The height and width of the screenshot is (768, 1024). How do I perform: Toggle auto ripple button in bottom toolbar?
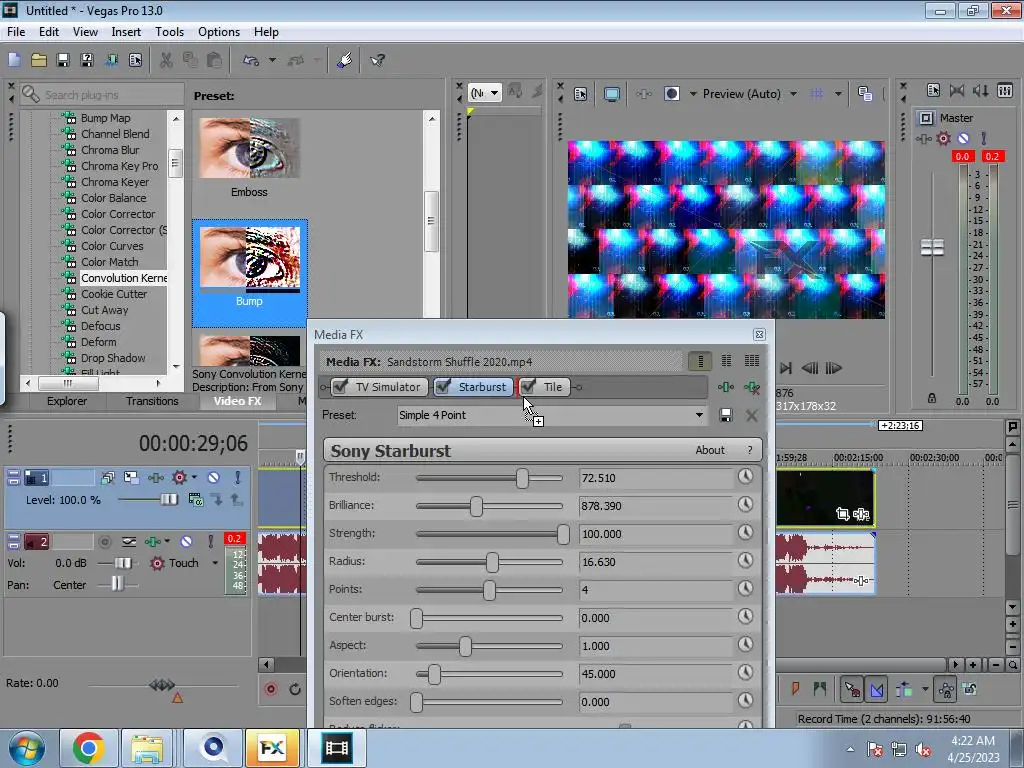904,689
